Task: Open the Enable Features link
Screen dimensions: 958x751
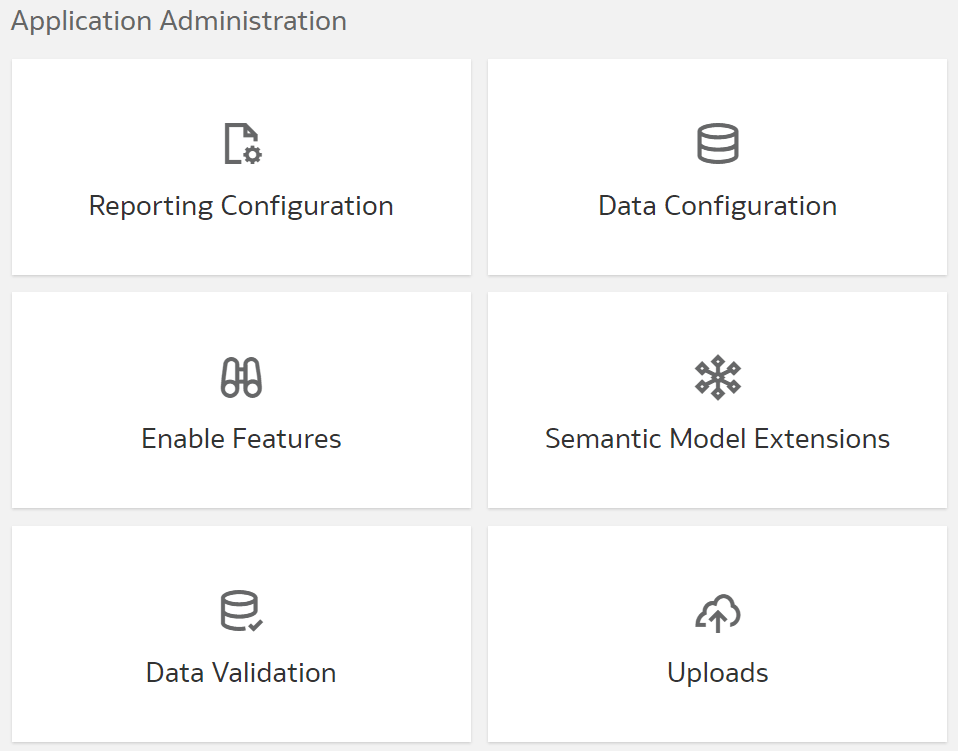Action: point(240,438)
